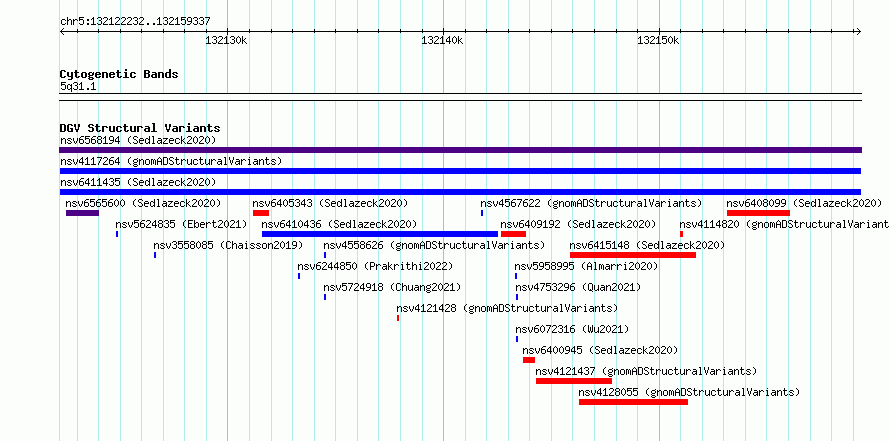Click the chr5:132122232..132159337 coordinate text
The height and width of the screenshot is (441, 890).
click(x=135, y=22)
